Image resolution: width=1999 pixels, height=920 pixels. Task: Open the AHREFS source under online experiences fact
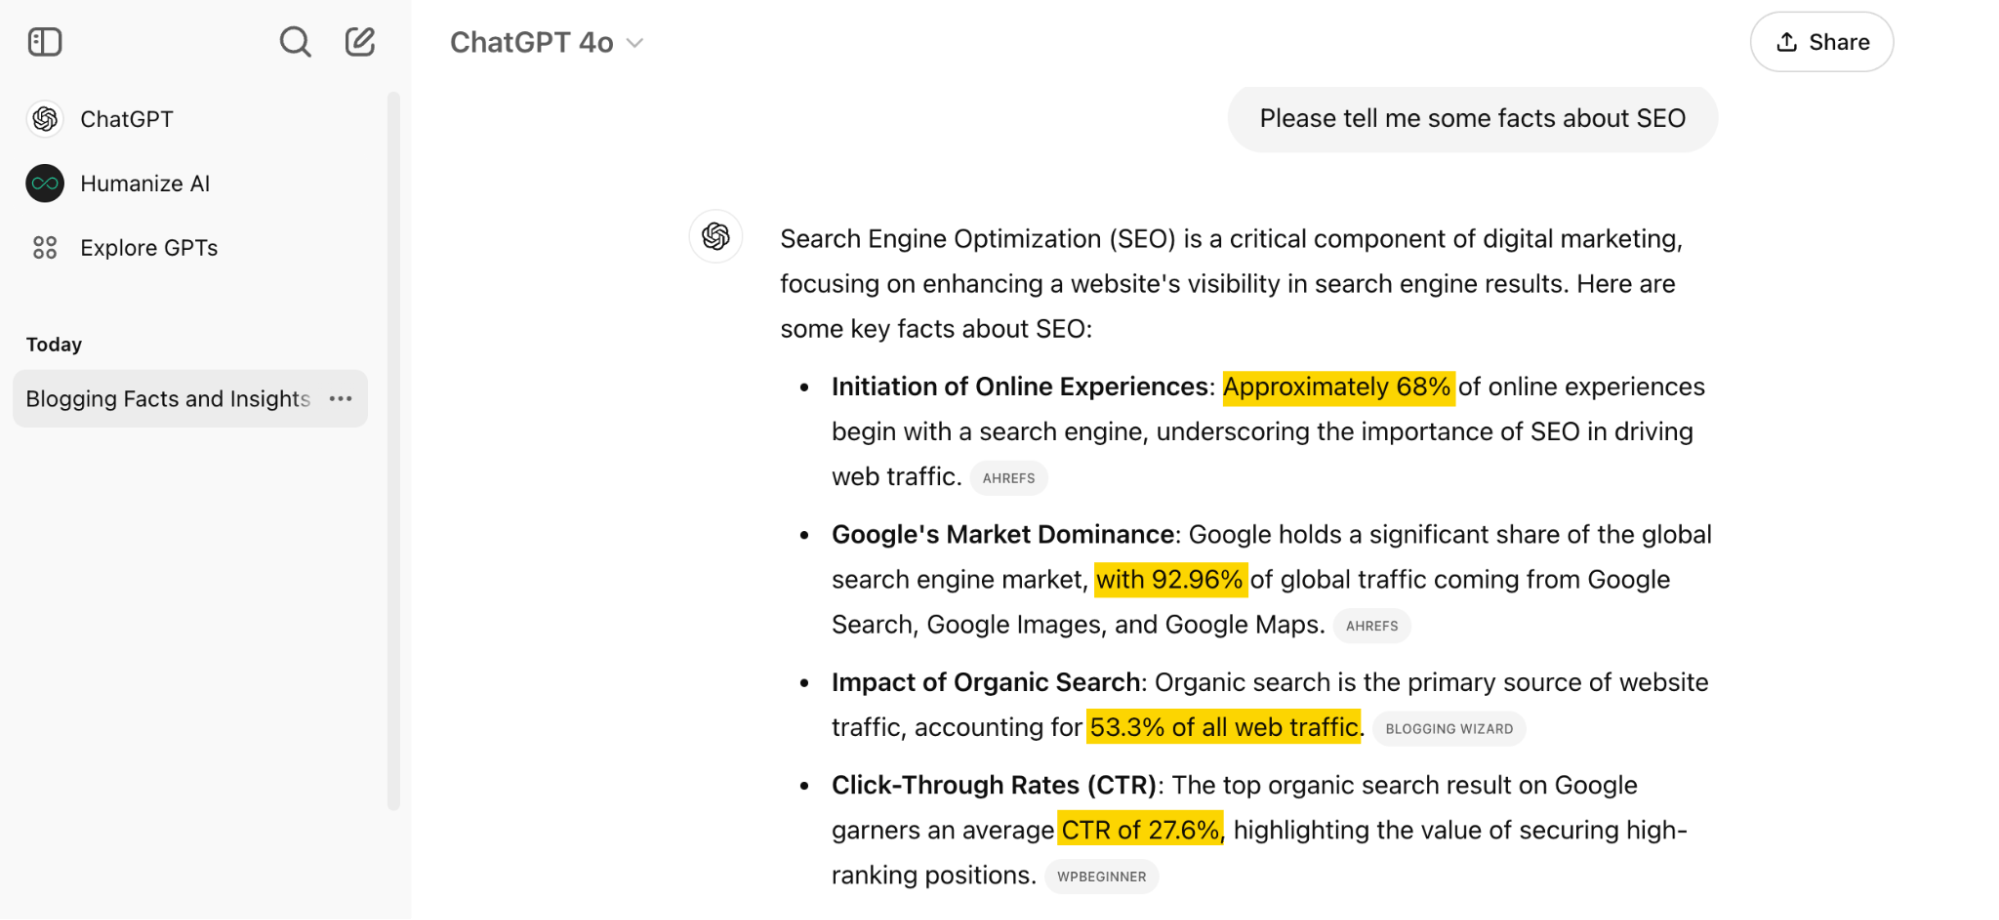coord(1008,477)
